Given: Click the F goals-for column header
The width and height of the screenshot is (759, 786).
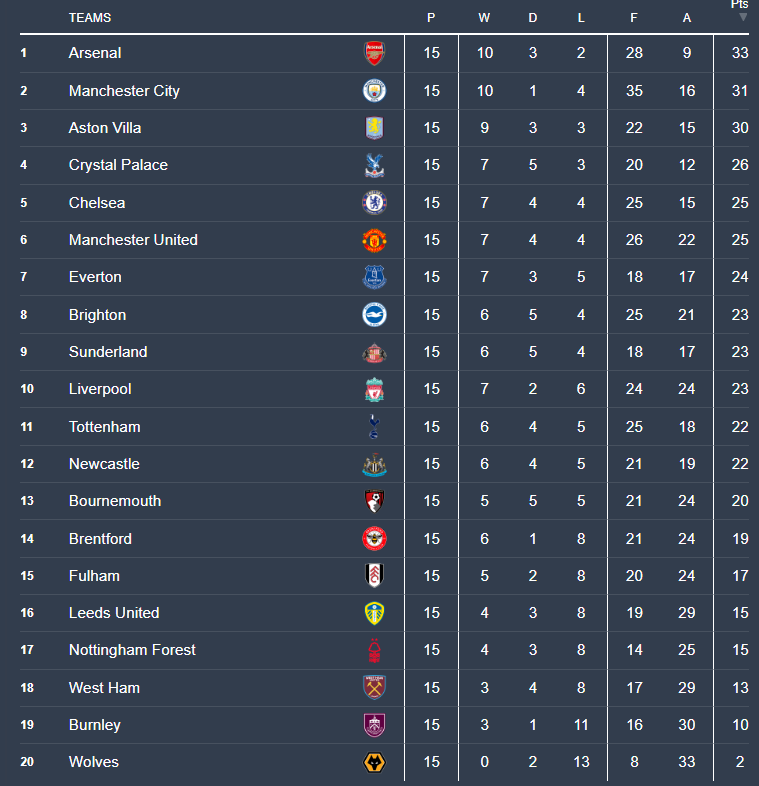Looking at the screenshot, I should 634,18.
